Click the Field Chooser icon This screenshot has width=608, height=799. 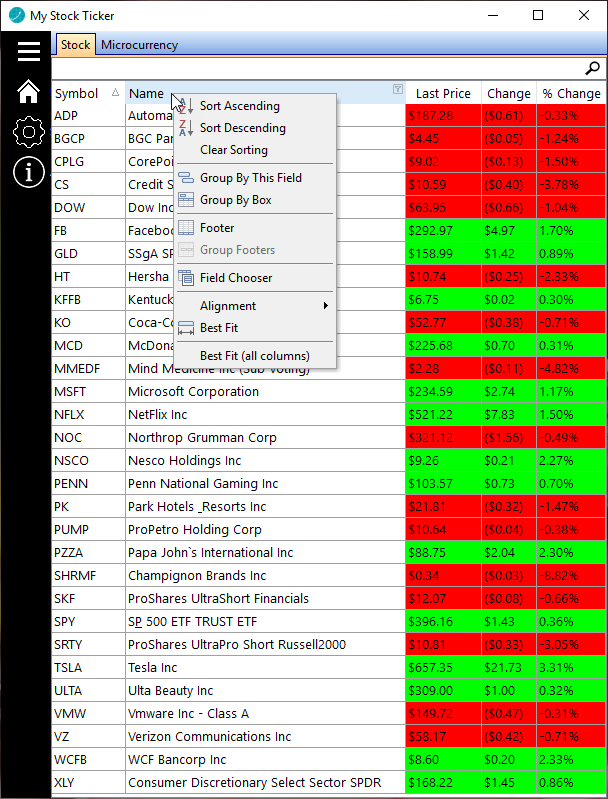(186, 278)
